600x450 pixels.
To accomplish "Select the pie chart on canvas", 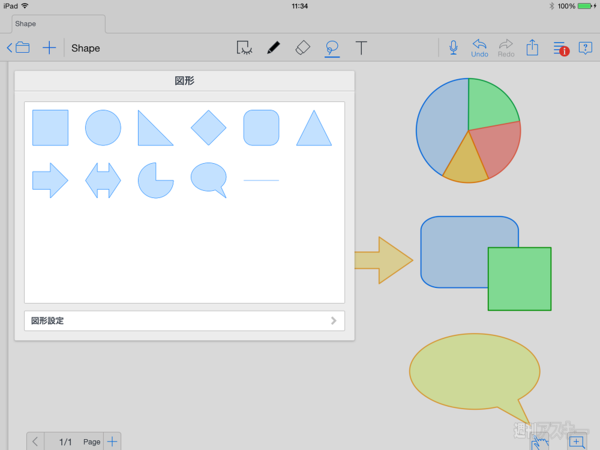I will coord(468,130).
